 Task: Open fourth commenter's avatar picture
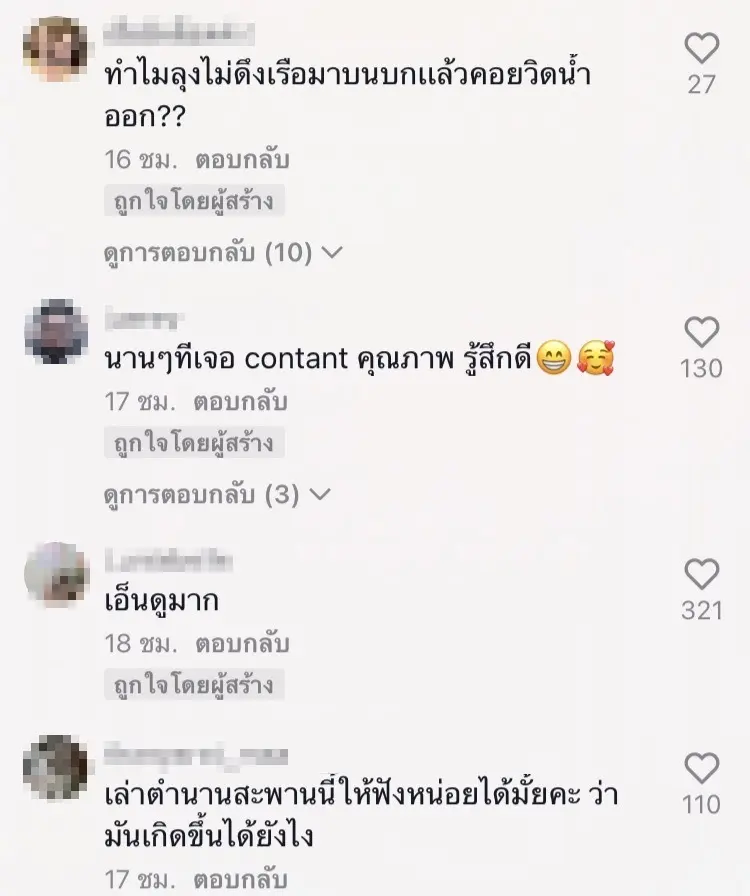55,767
